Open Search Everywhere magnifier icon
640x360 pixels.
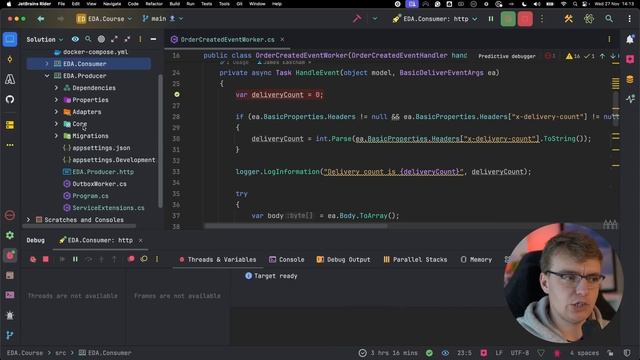609,19
